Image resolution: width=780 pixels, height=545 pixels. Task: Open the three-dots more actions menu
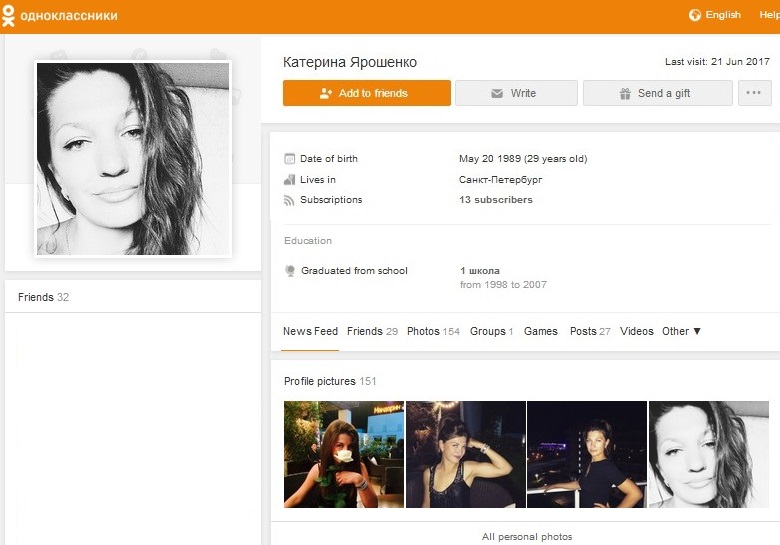[754, 93]
